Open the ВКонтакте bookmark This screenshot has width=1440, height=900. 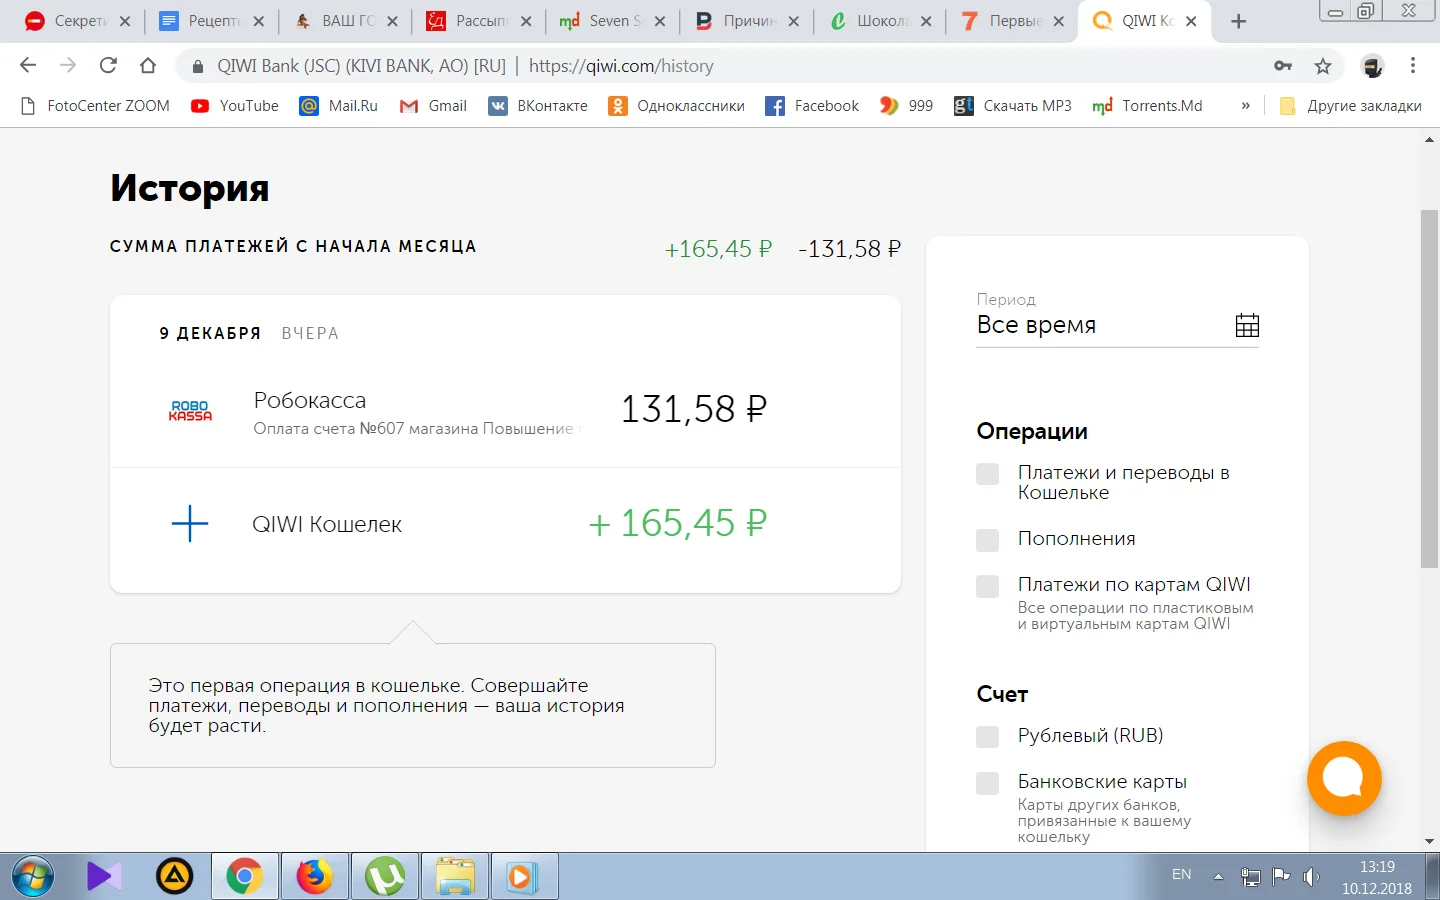coord(538,106)
